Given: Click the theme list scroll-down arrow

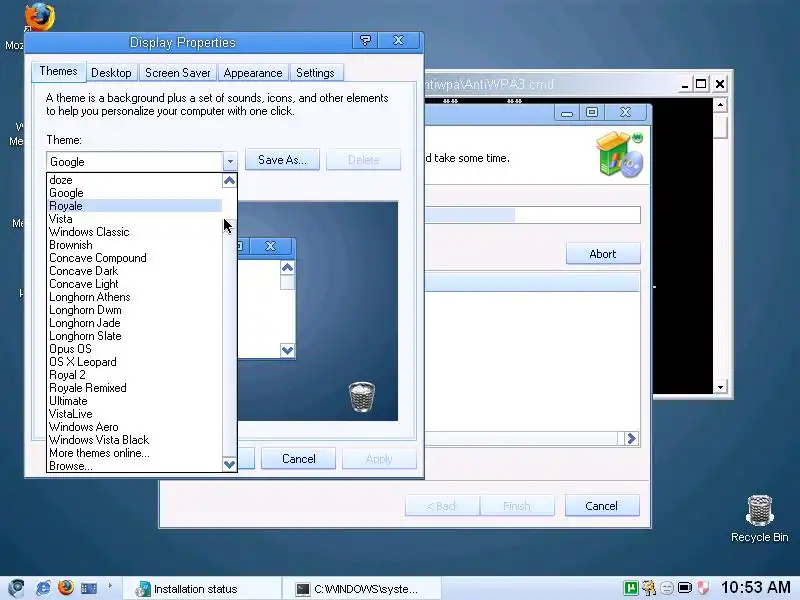Looking at the screenshot, I should coord(230,464).
